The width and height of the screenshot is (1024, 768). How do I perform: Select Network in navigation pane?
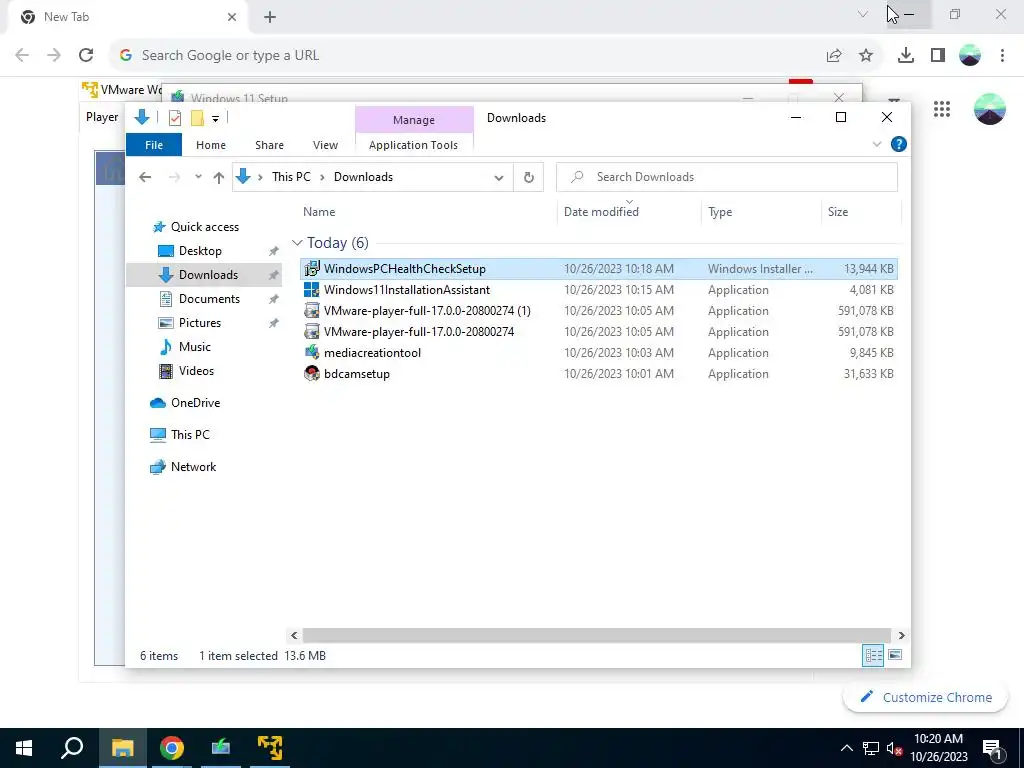coord(193,467)
